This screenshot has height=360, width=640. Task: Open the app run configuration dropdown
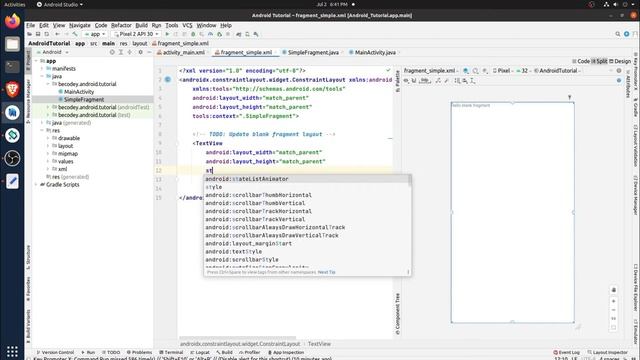pos(94,34)
